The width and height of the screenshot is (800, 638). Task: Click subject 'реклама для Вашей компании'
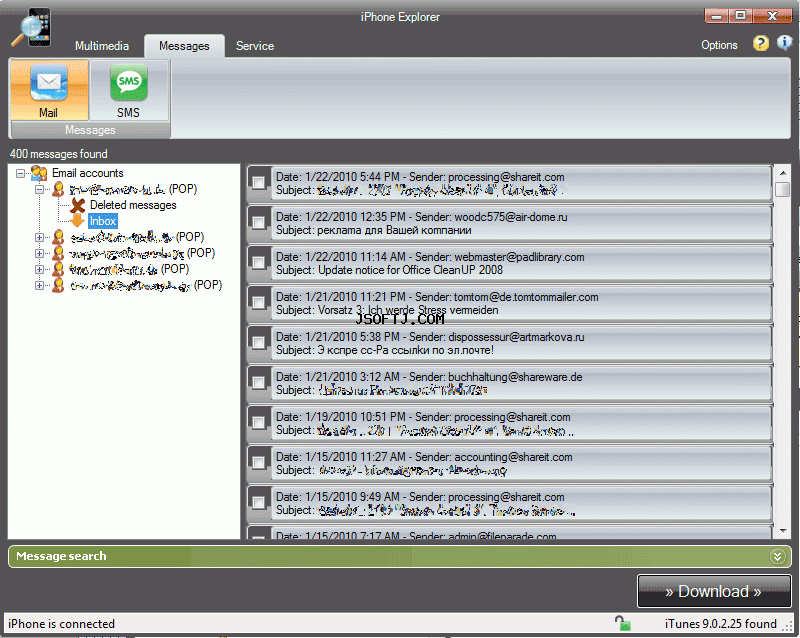pos(394,230)
